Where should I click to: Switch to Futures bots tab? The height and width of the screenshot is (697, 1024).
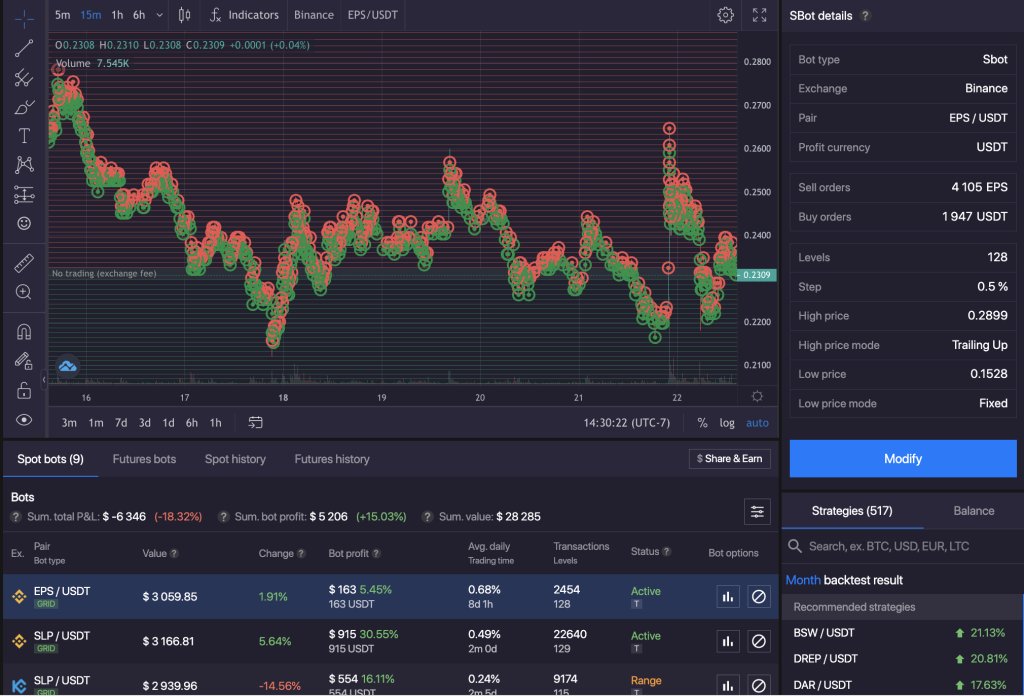(144, 459)
